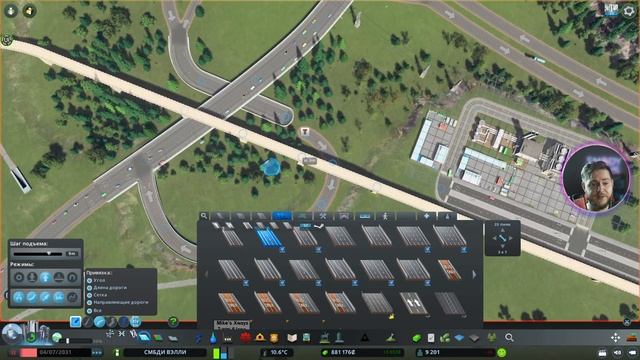Viewport: 640px width, 360px height.
Task: Click the citizen happiness smiley icon
Action: click(502, 352)
